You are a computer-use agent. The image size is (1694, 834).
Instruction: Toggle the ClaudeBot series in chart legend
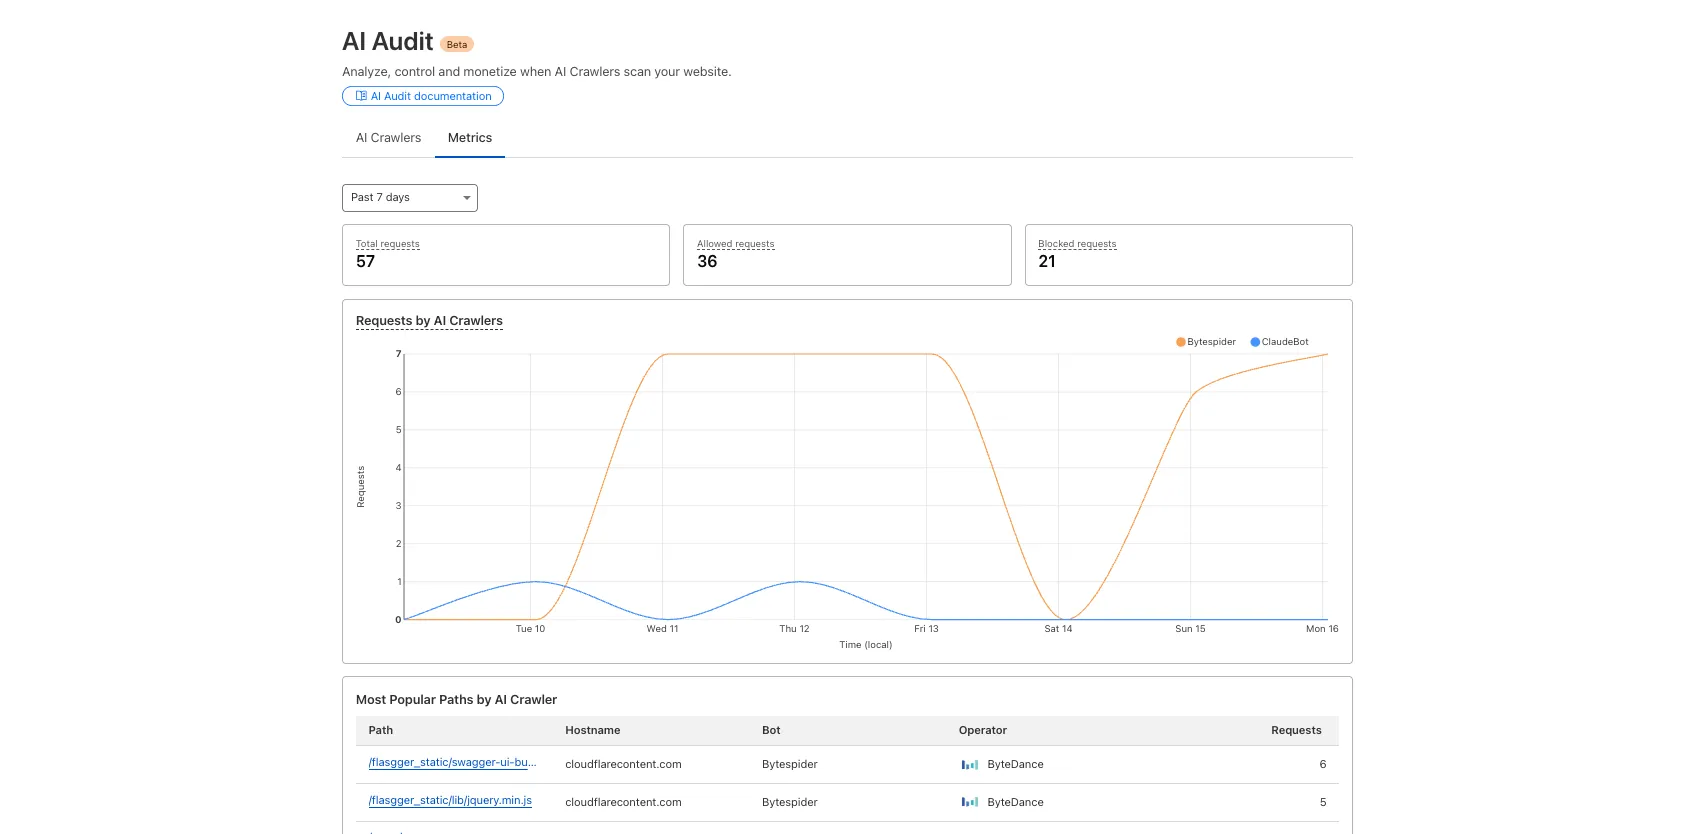click(x=1279, y=342)
